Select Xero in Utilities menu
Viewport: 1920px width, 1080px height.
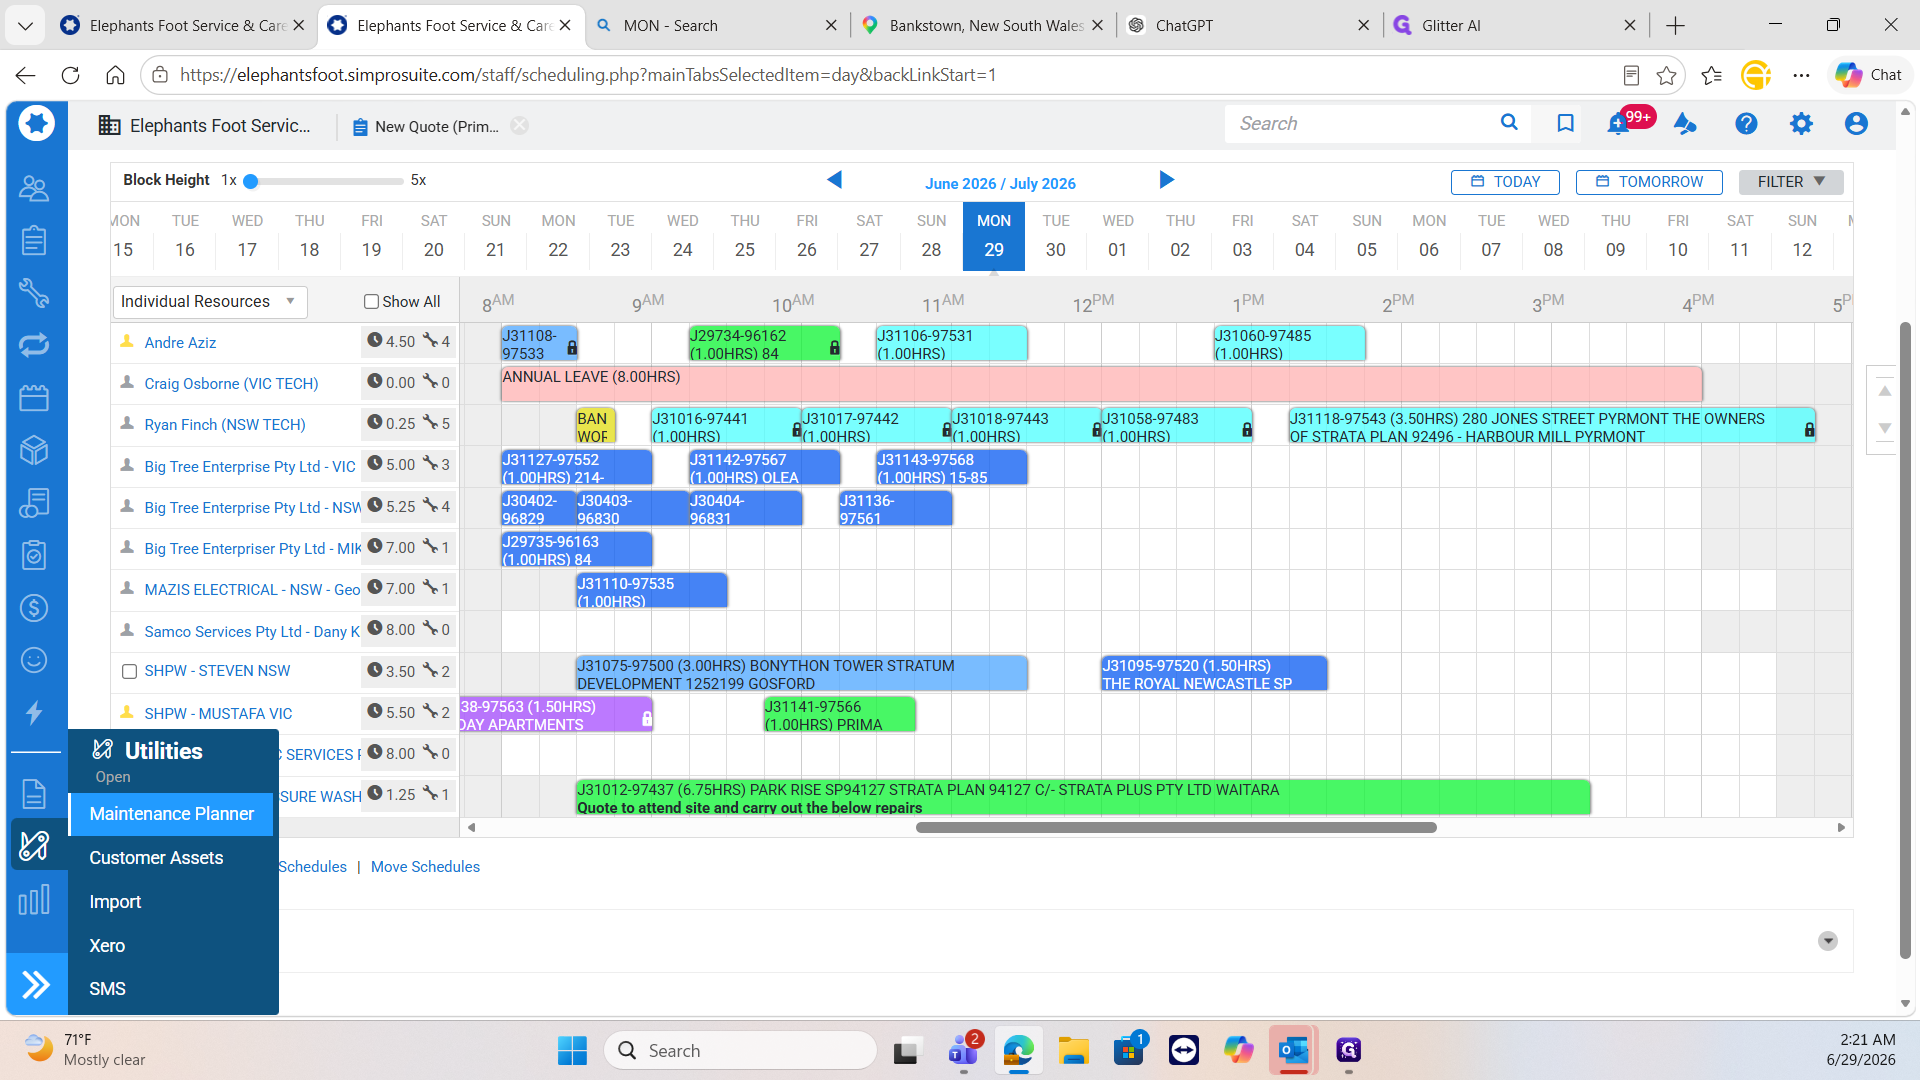point(107,946)
